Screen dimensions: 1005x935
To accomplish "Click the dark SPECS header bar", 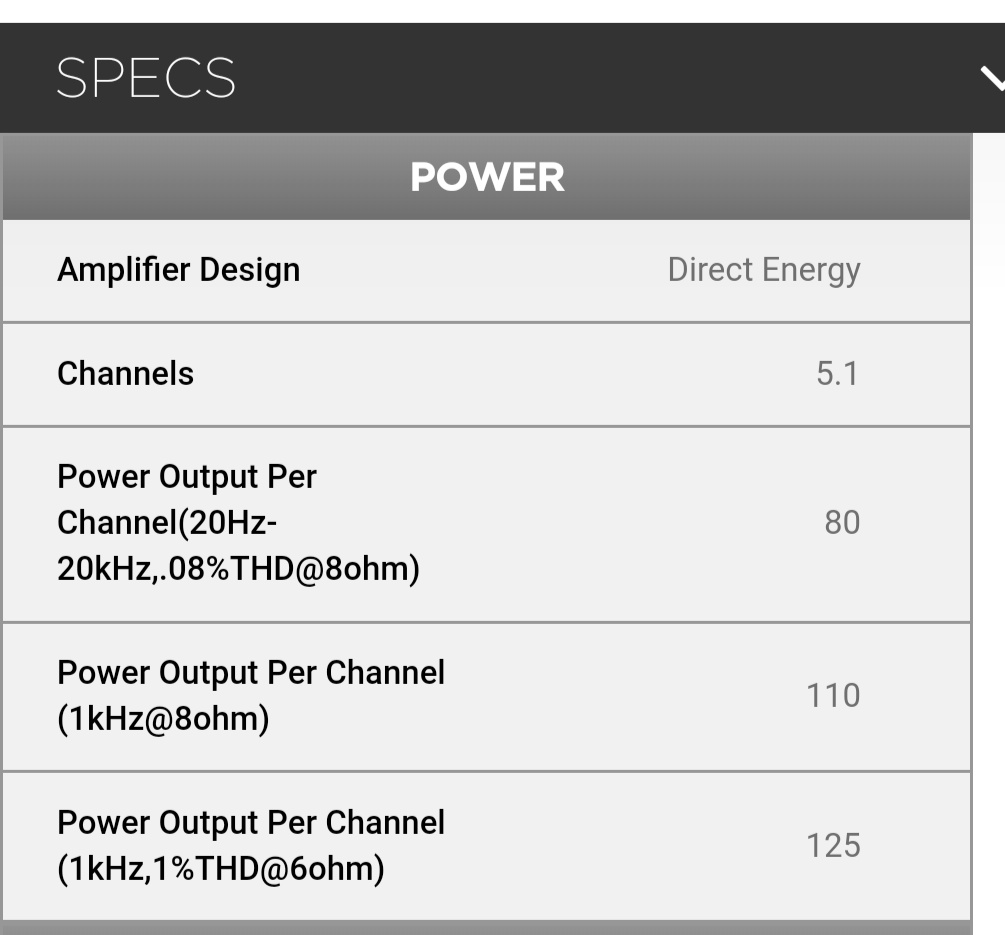I will tap(502, 78).
